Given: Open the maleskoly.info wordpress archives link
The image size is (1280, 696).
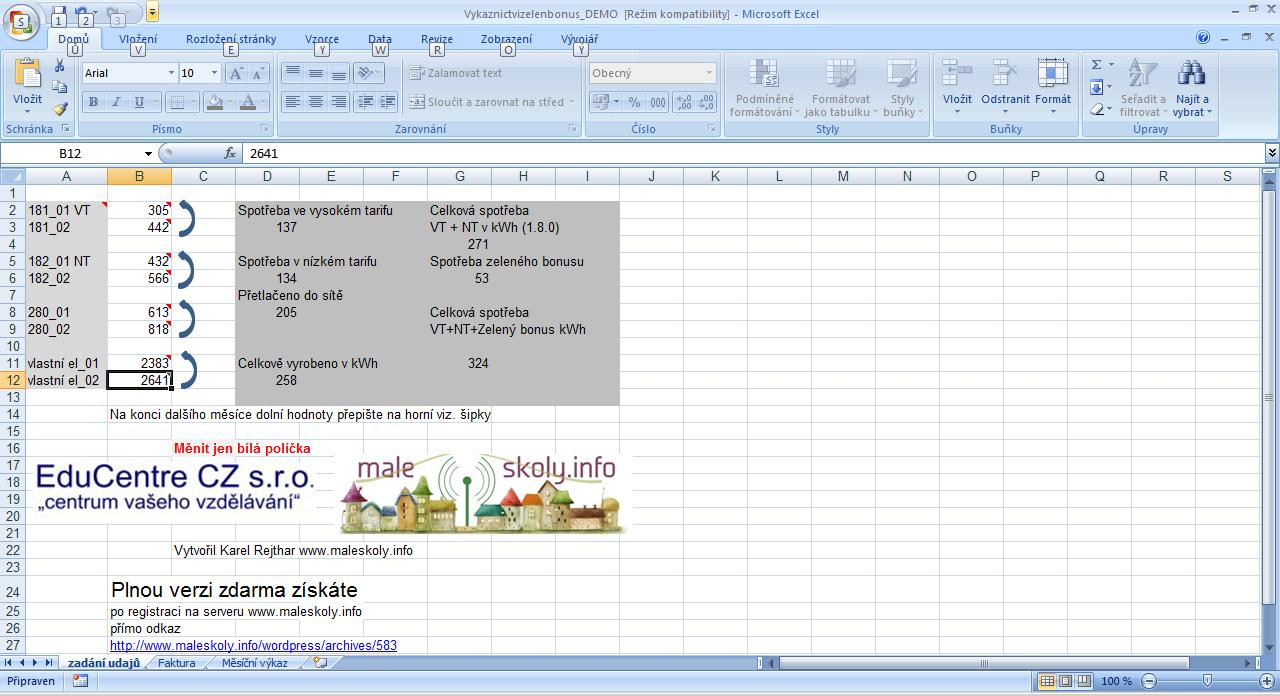Looking at the screenshot, I should [253, 646].
